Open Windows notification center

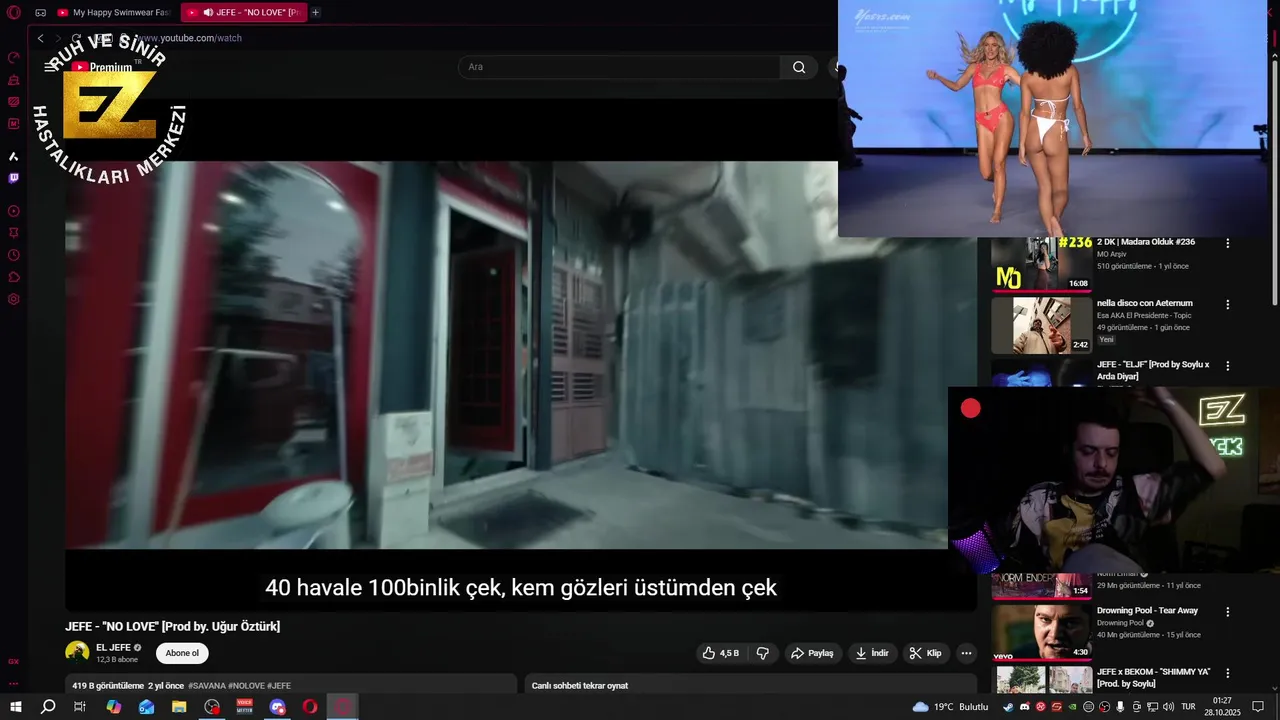click(1259, 707)
